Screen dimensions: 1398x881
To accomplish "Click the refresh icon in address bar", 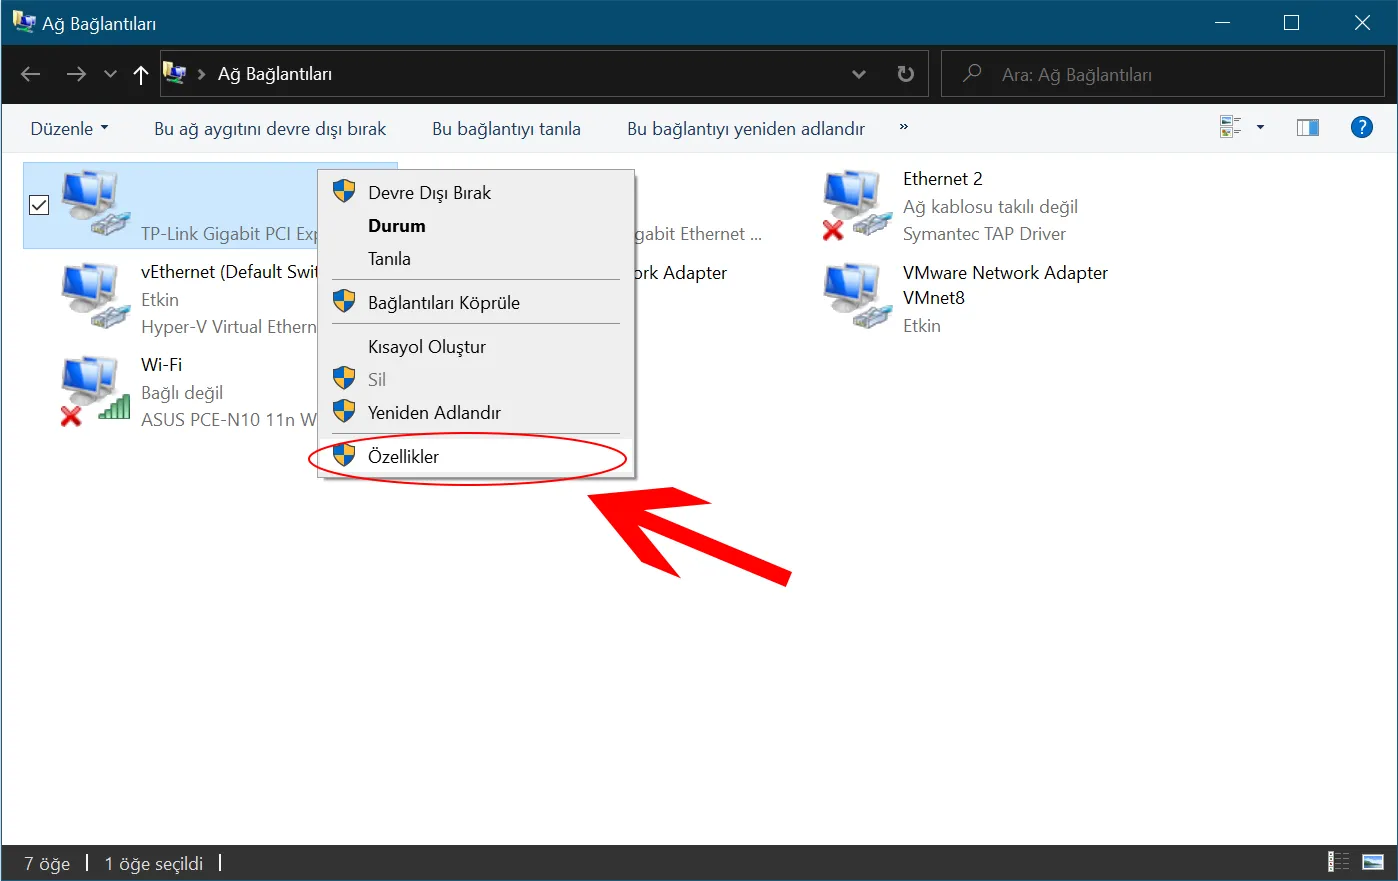I will (905, 74).
